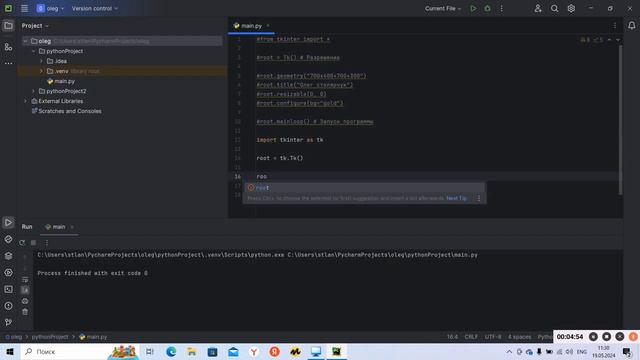Click the editor vertical scrollbar
Screen dimensions: 640x360
click(621, 120)
